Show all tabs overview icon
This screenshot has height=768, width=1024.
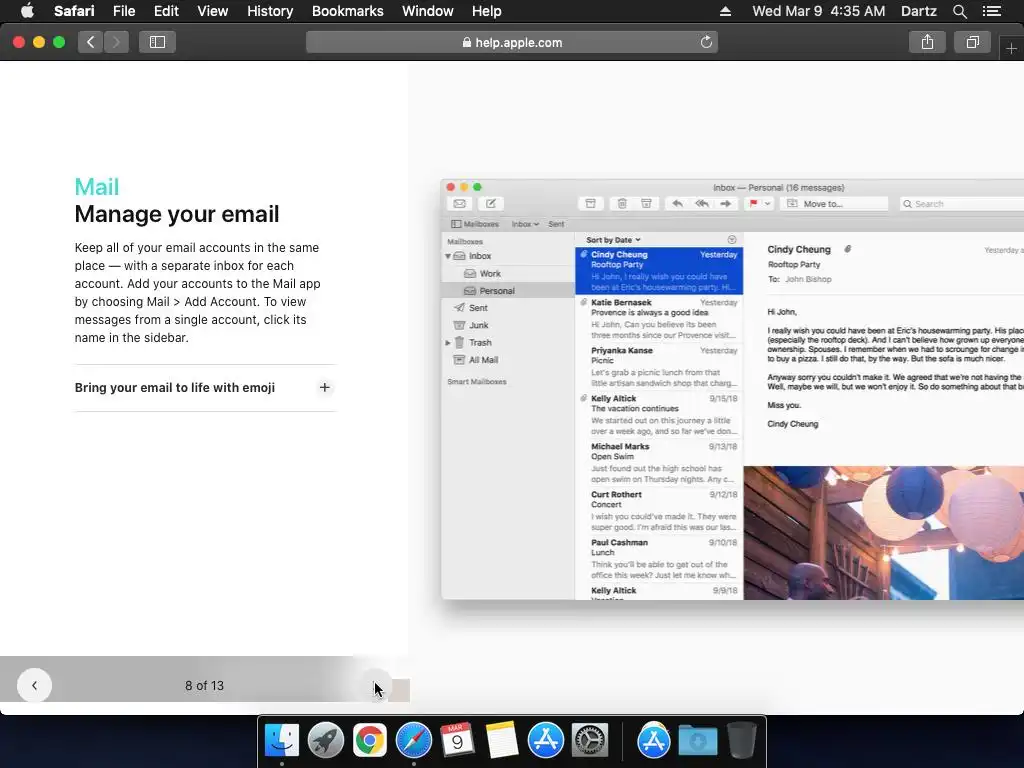[972, 42]
